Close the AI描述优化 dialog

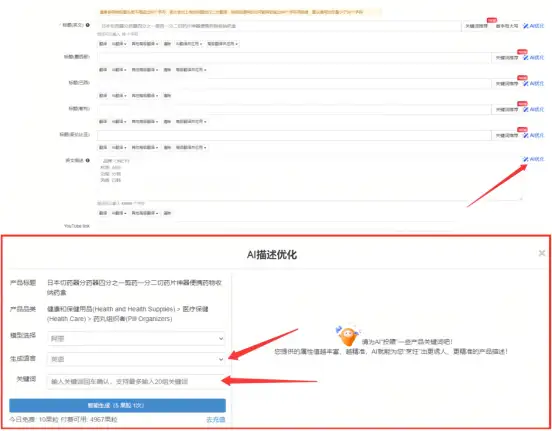coord(542,253)
